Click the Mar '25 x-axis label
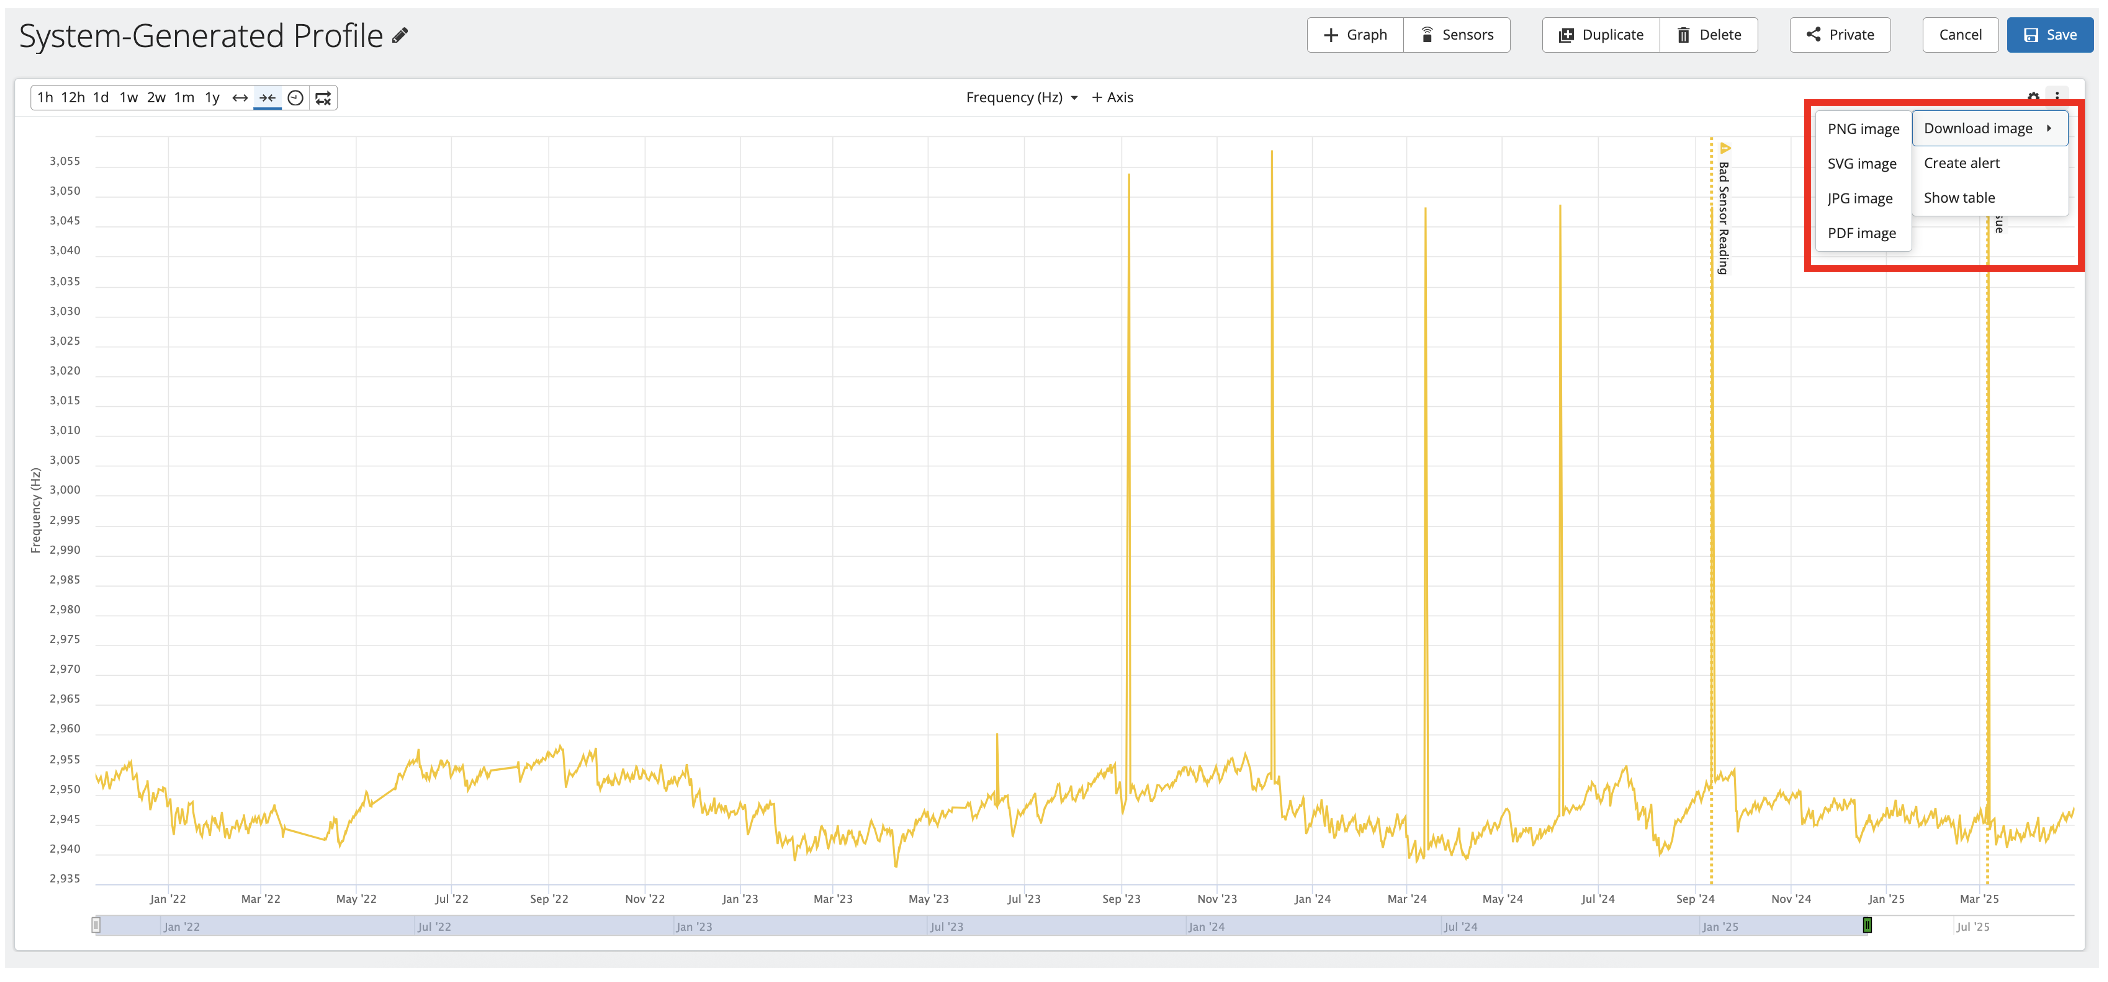 click(x=1979, y=899)
